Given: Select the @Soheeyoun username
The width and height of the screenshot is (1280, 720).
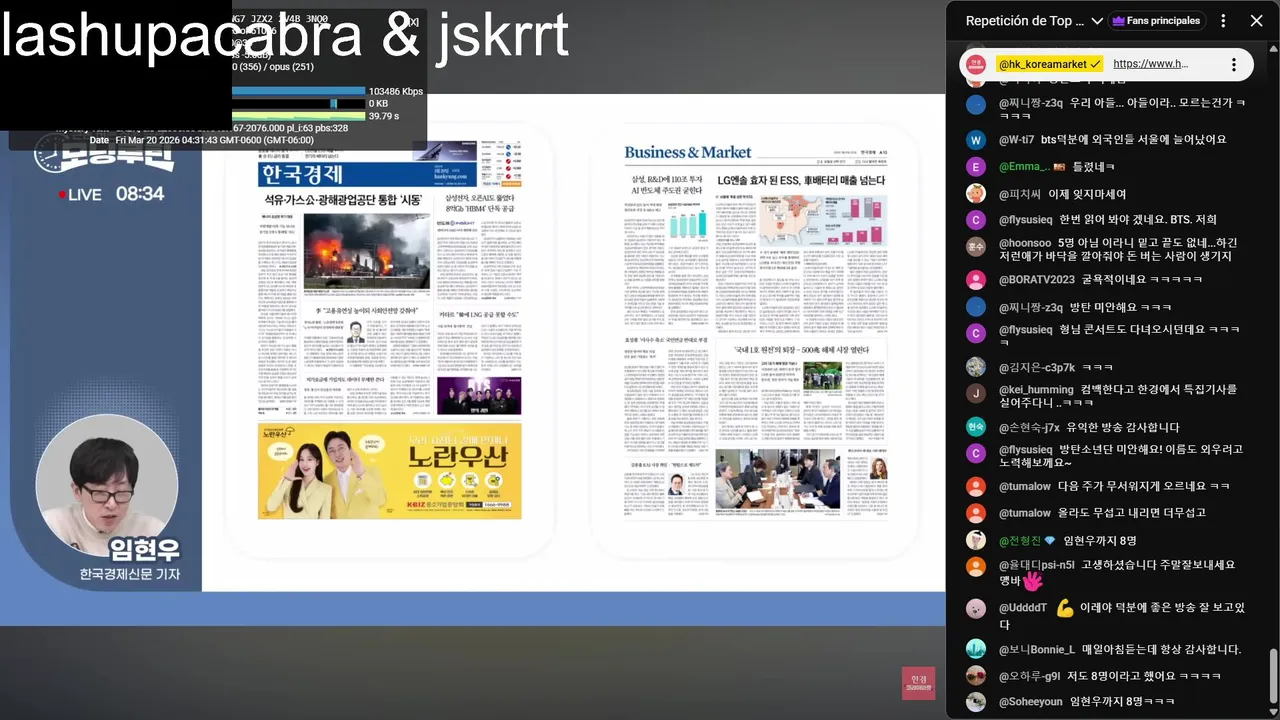Looking at the screenshot, I should (x=1031, y=702).
